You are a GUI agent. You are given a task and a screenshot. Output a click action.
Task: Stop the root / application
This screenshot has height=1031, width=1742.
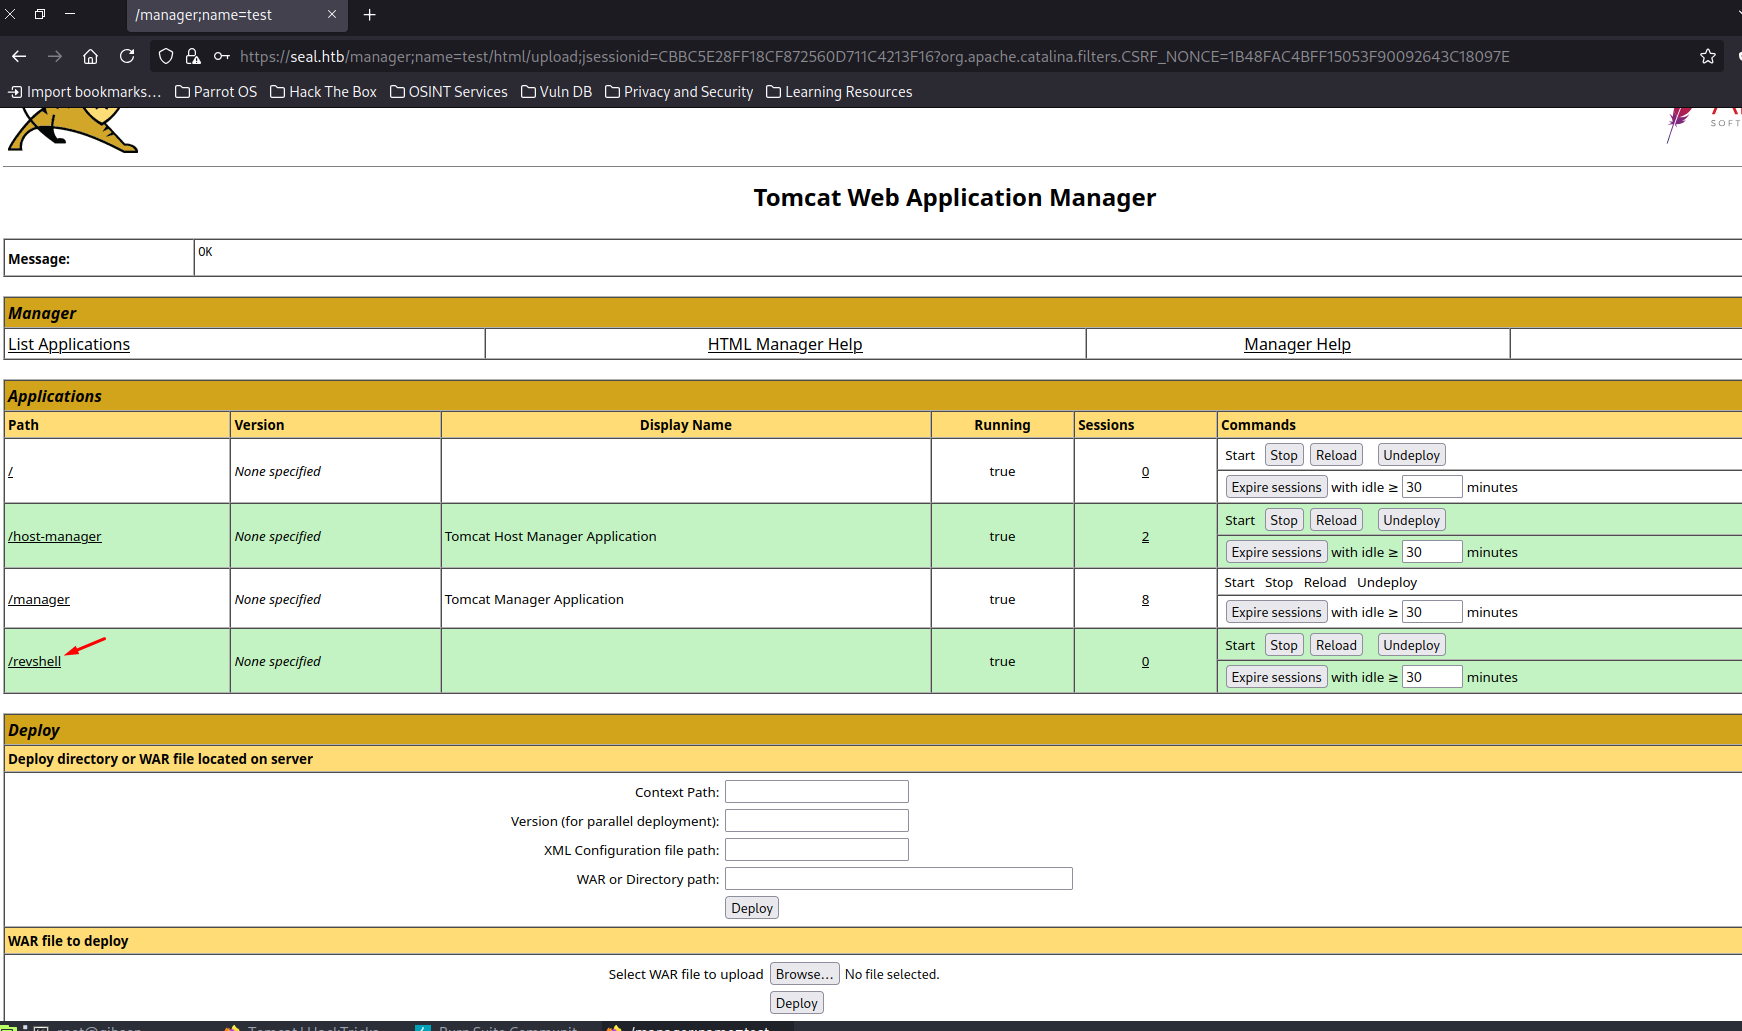[x=1284, y=455]
